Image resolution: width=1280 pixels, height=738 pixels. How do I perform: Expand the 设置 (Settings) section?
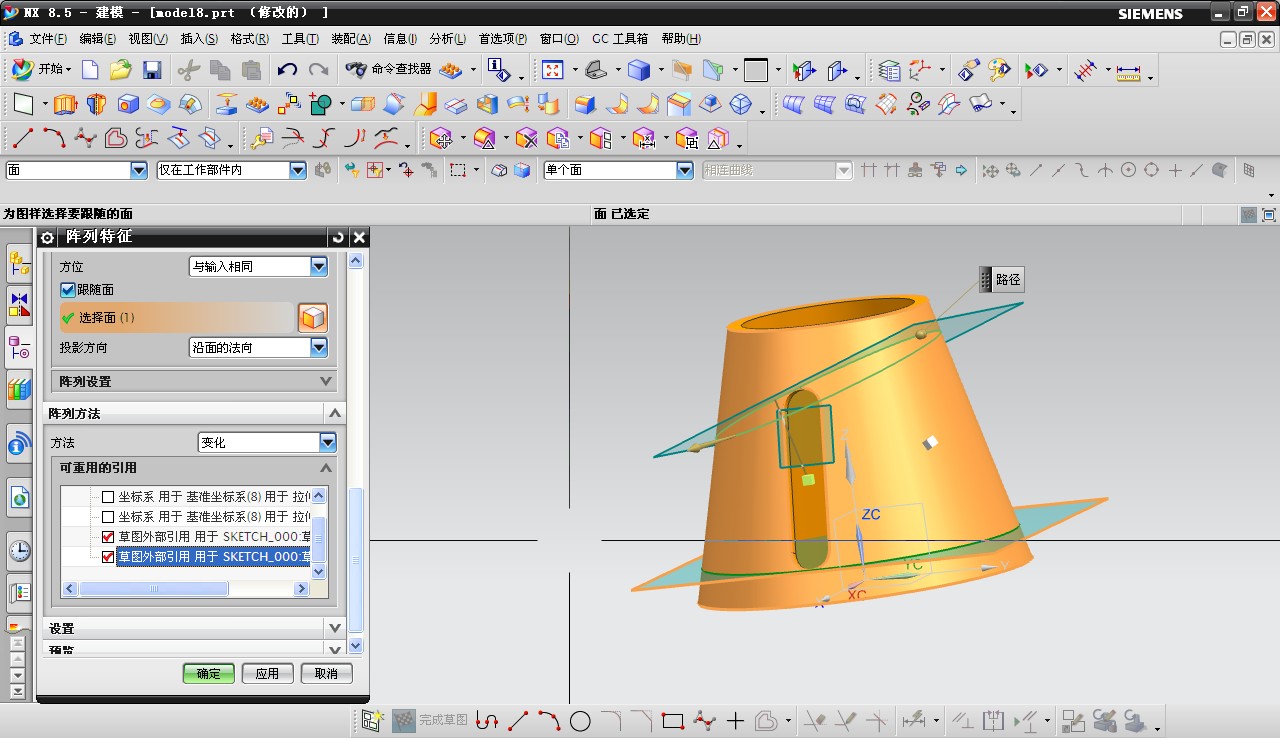pyautogui.click(x=194, y=628)
